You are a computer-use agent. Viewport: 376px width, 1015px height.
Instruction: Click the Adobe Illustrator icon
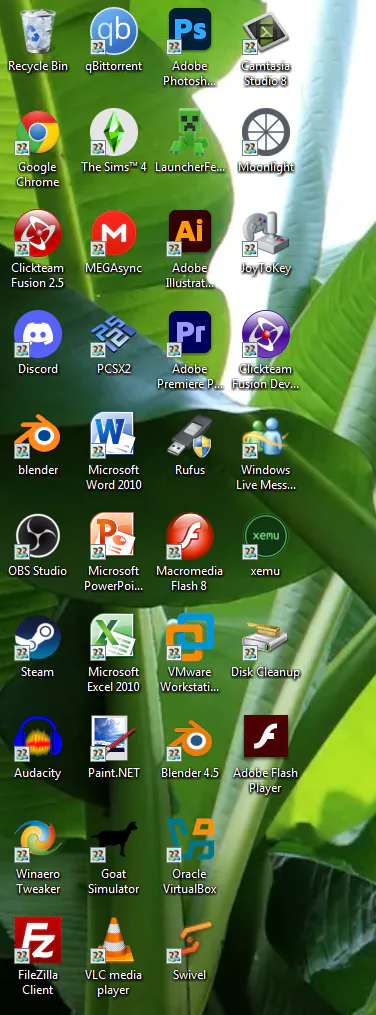190,232
